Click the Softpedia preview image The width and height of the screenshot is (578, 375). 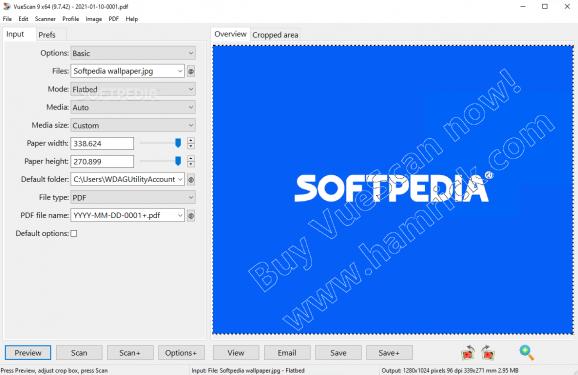click(x=393, y=190)
